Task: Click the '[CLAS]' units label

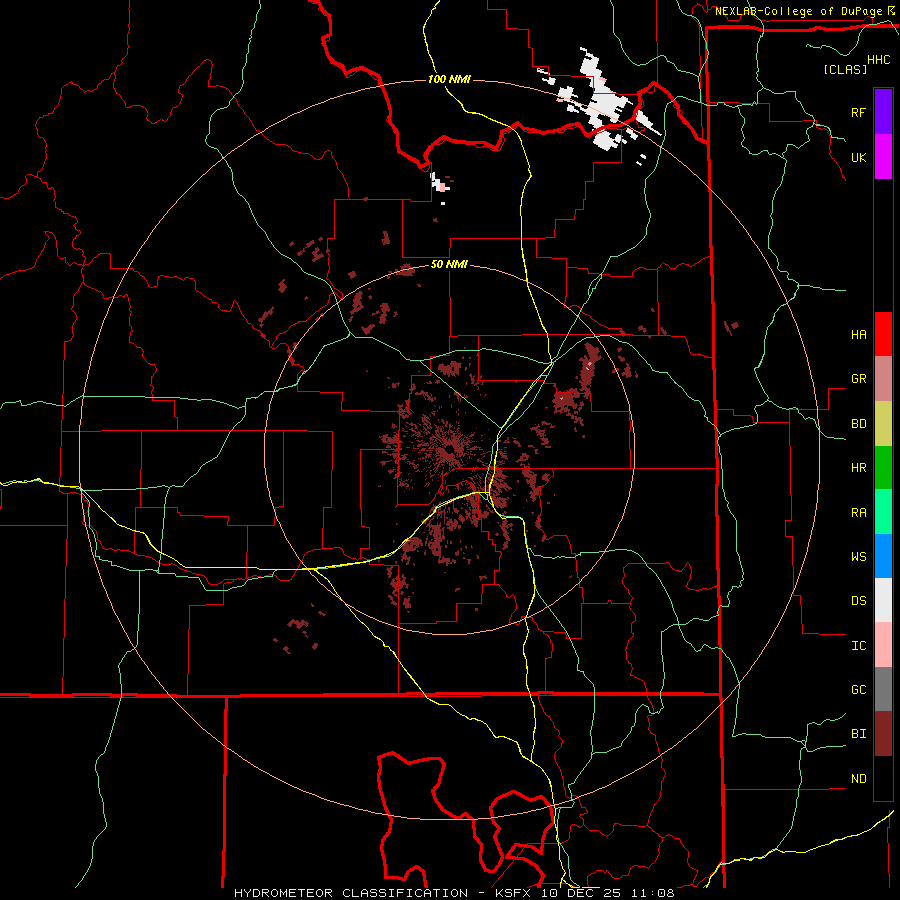Action: click(x=845, y=70)
